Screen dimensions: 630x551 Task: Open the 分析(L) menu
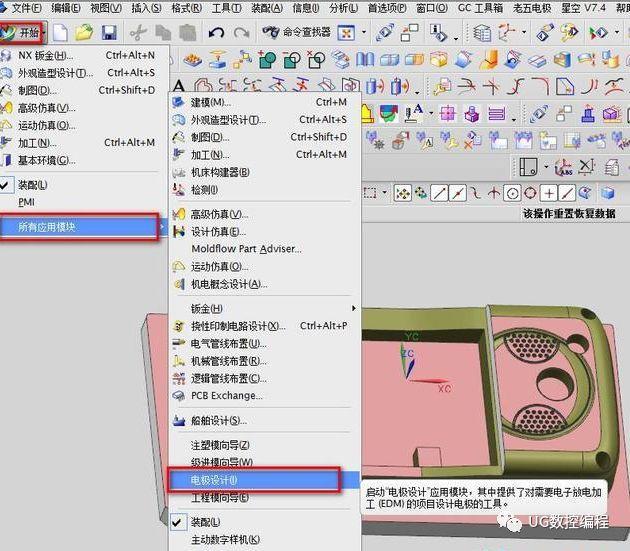click(x=344, y=8)
